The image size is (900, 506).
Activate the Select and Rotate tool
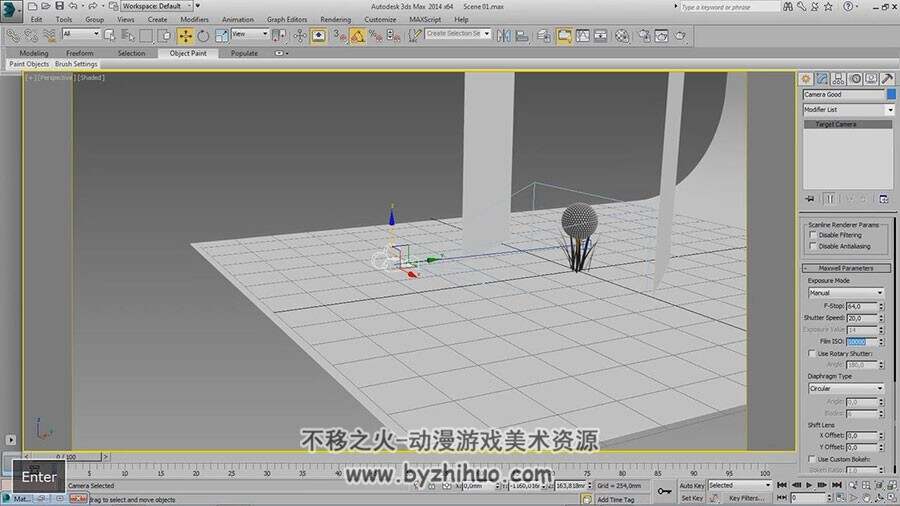(x=203, y=36)
